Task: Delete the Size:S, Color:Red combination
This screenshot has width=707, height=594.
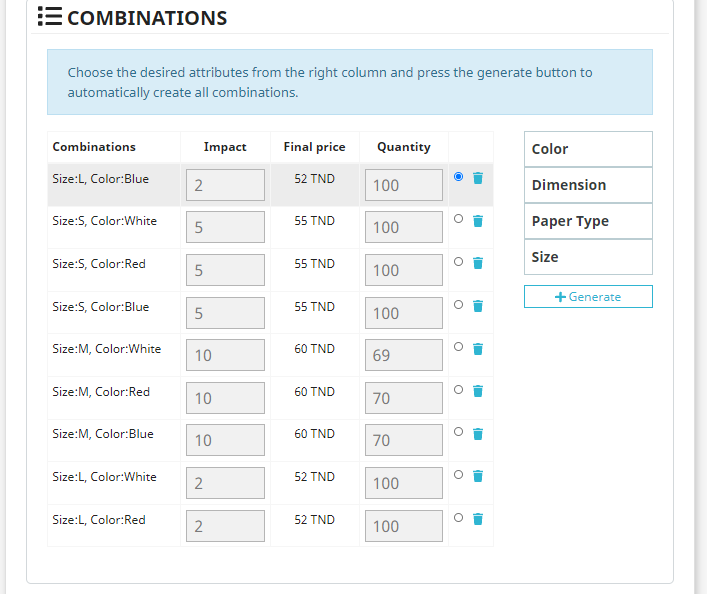Action: click(478, 263)
